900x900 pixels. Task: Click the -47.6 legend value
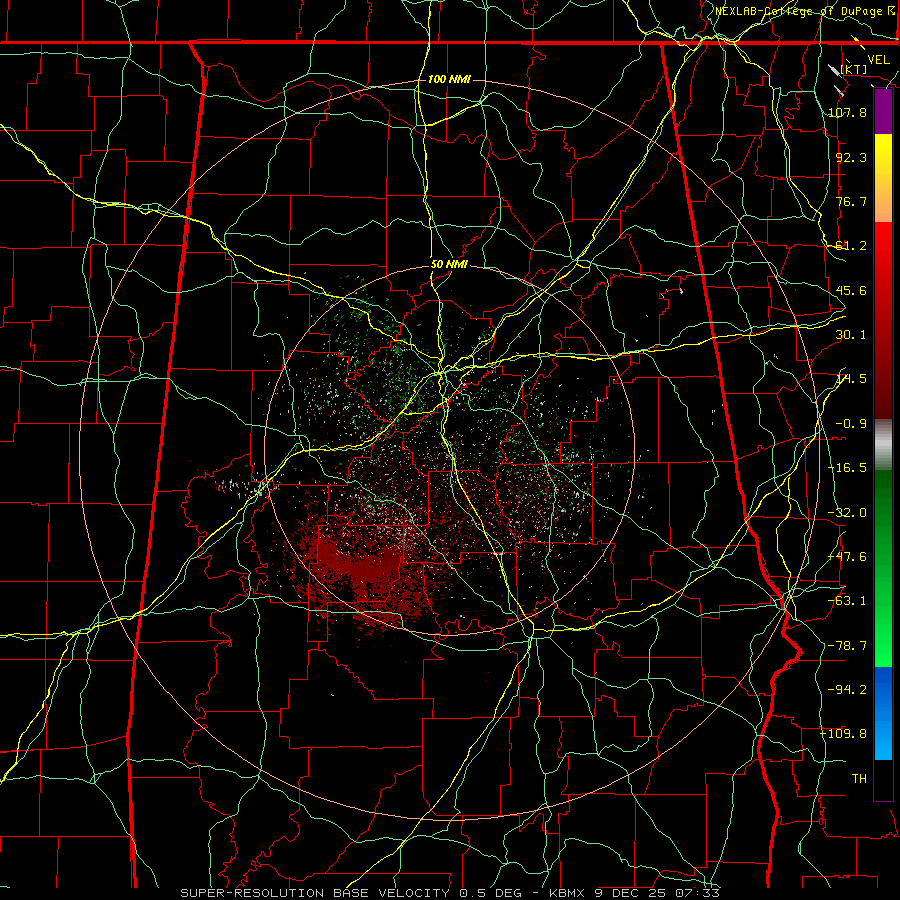tap(847, 557)
